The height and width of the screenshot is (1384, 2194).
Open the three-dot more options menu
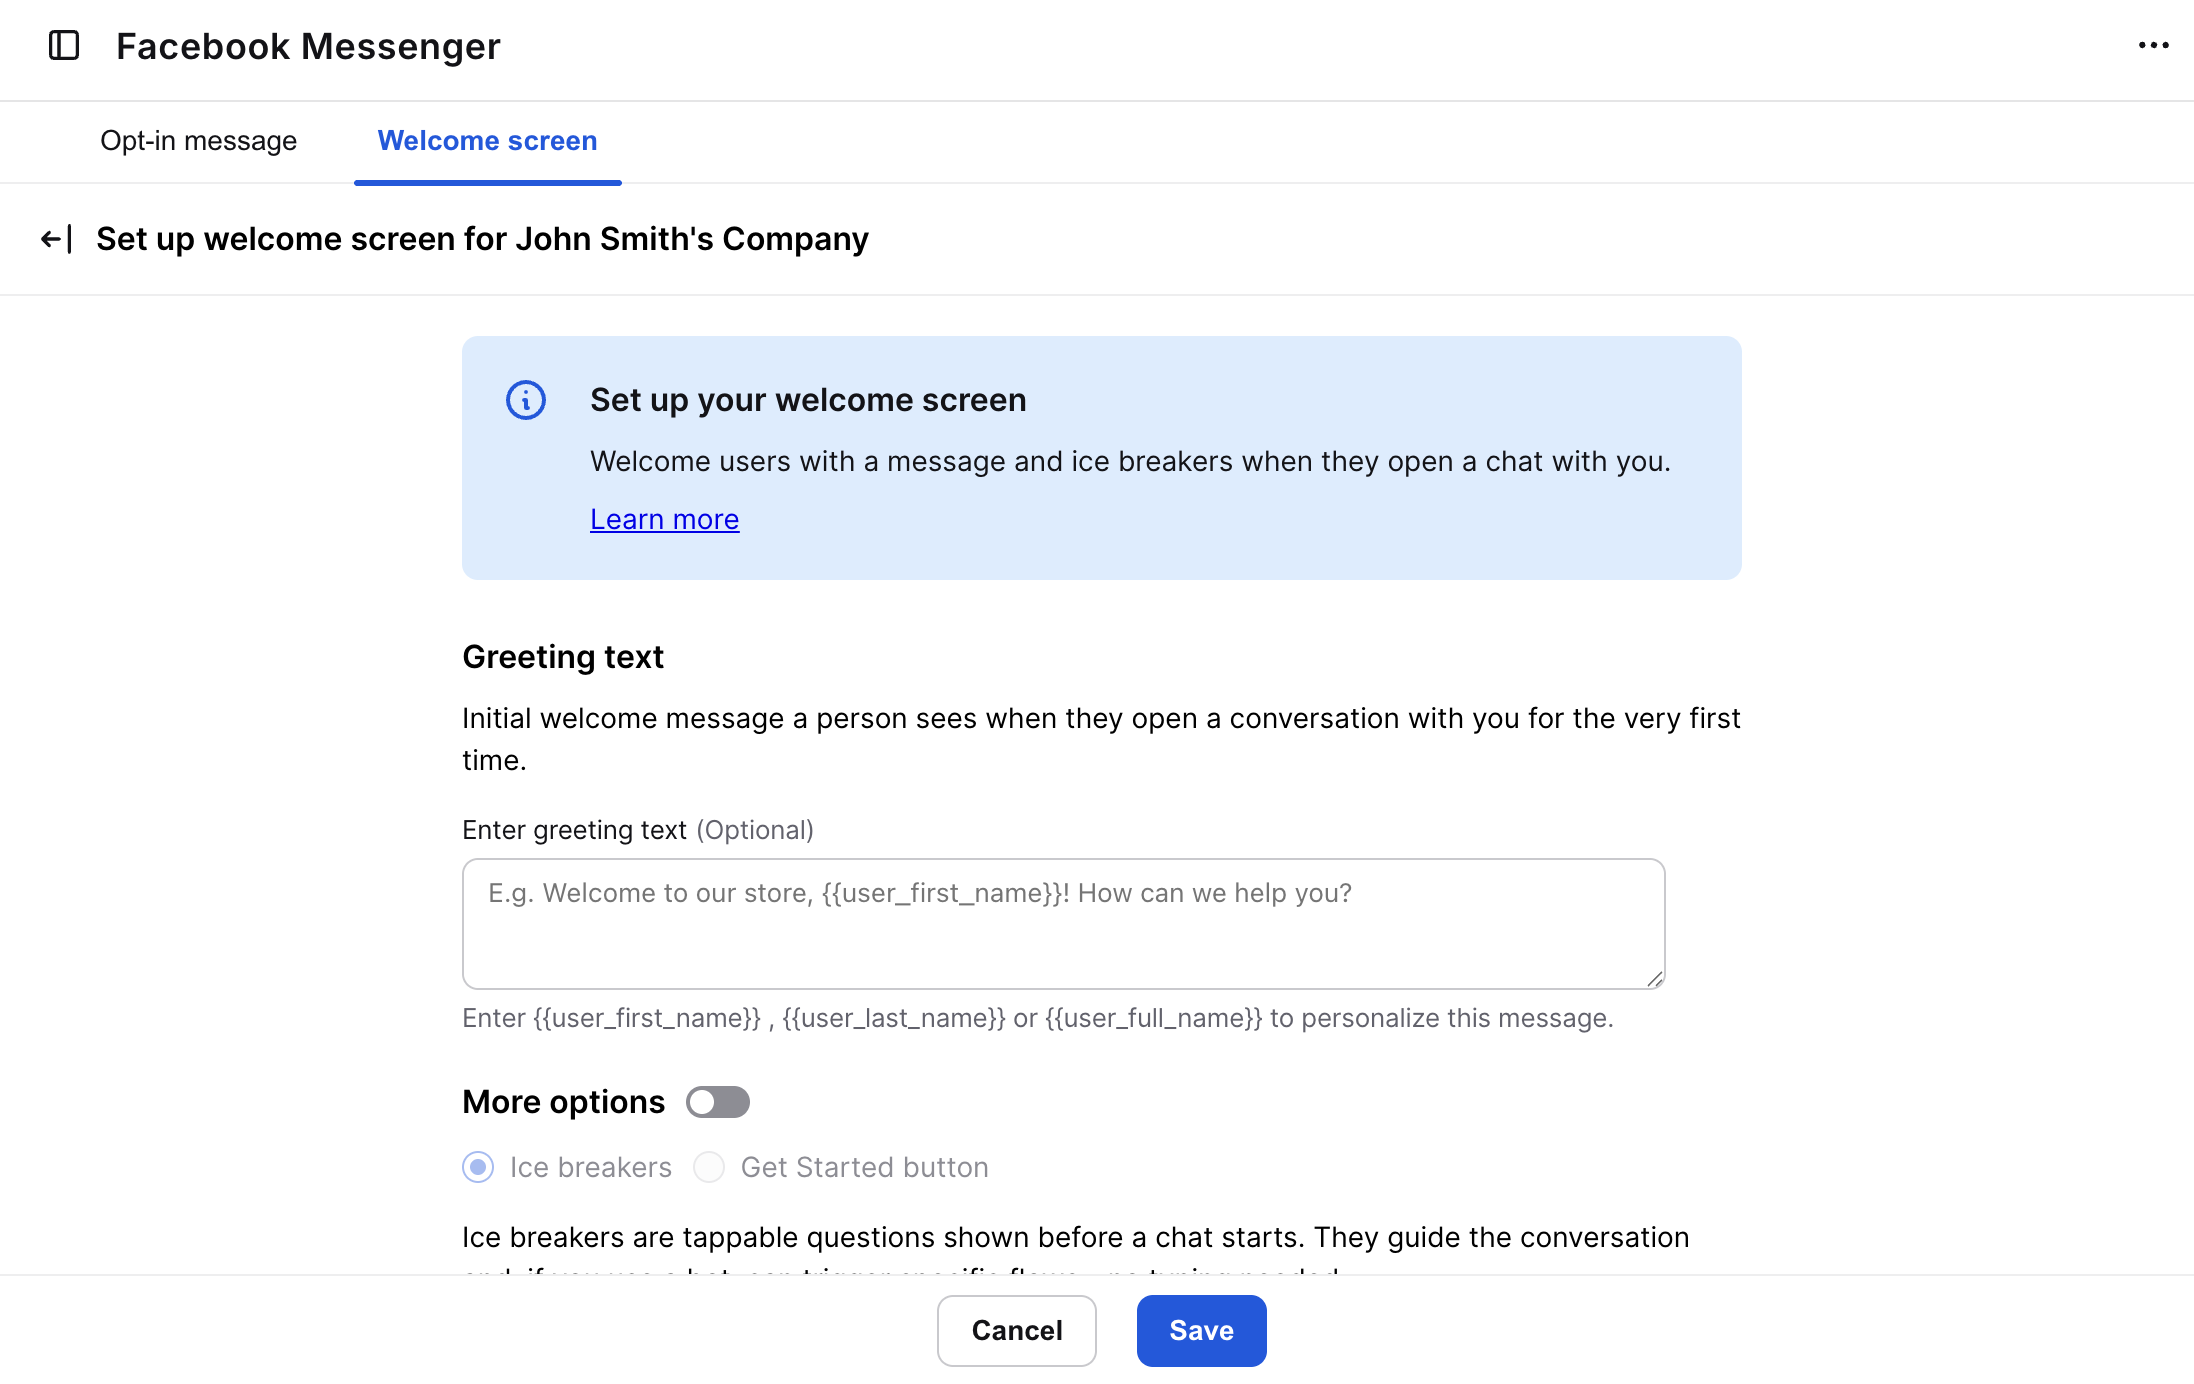tap(2153, 45)
